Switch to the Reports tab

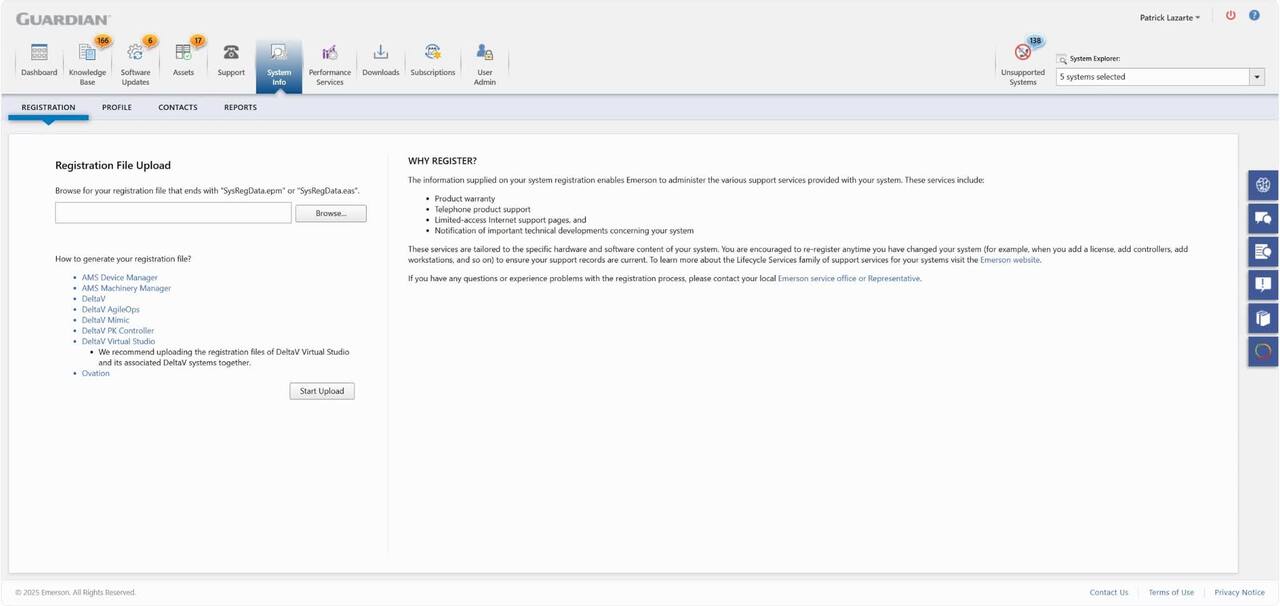[x=240, y=107]
